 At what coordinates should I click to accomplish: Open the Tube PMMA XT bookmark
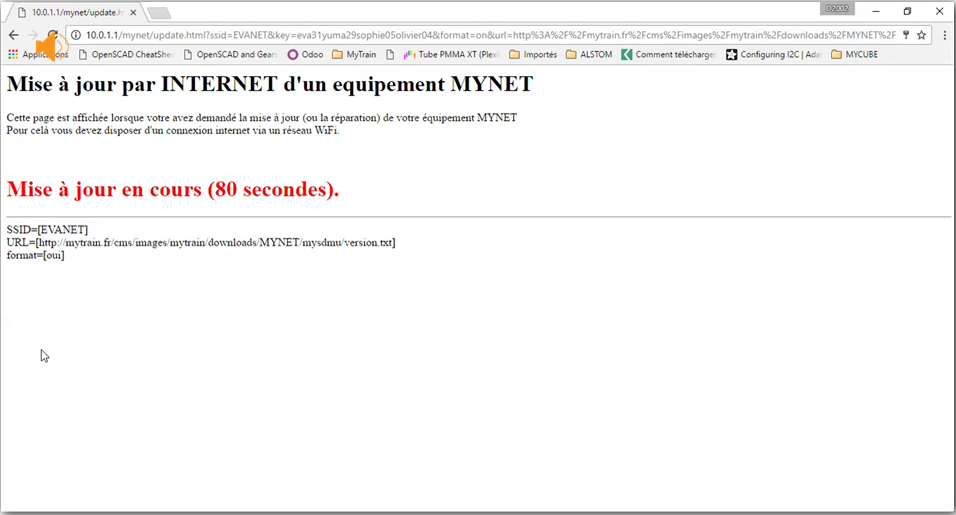coord(451,54)
